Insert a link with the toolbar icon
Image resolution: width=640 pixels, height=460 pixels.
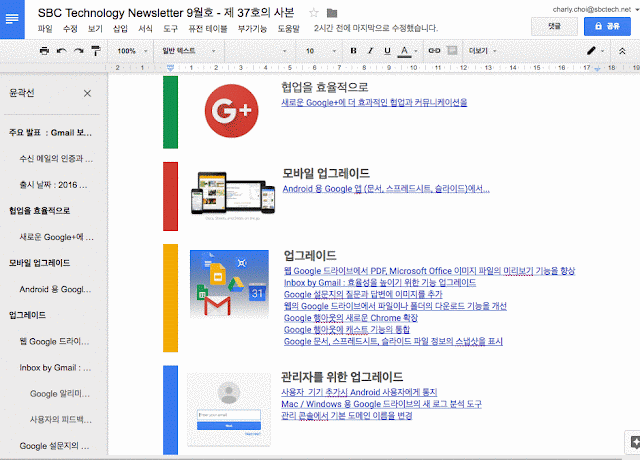(x=434, y=51)
